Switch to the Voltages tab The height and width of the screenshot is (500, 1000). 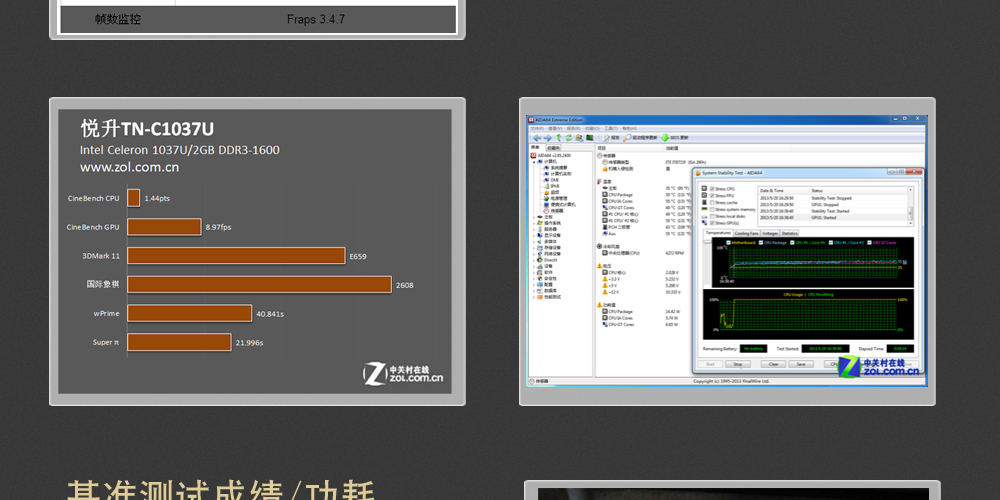pyautogui.click(x=770, y=233)
